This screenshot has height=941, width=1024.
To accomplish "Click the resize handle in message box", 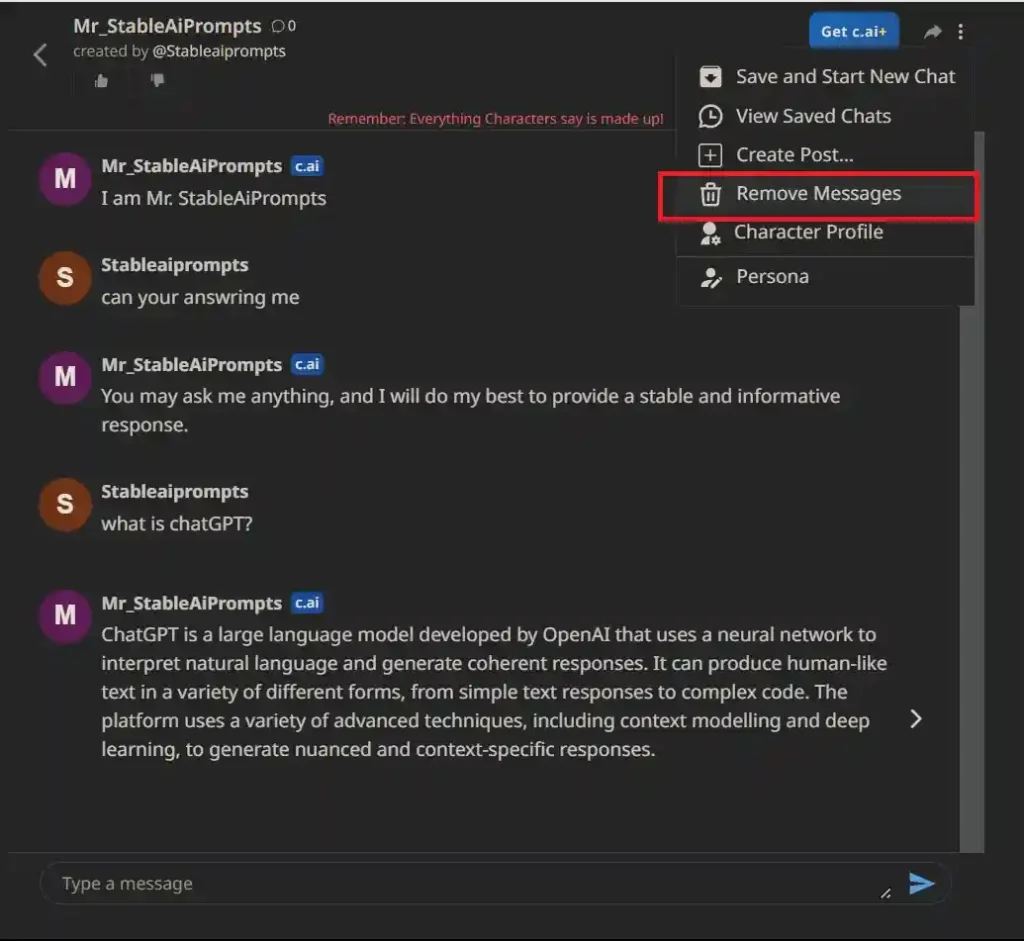I will coord(886,893).
